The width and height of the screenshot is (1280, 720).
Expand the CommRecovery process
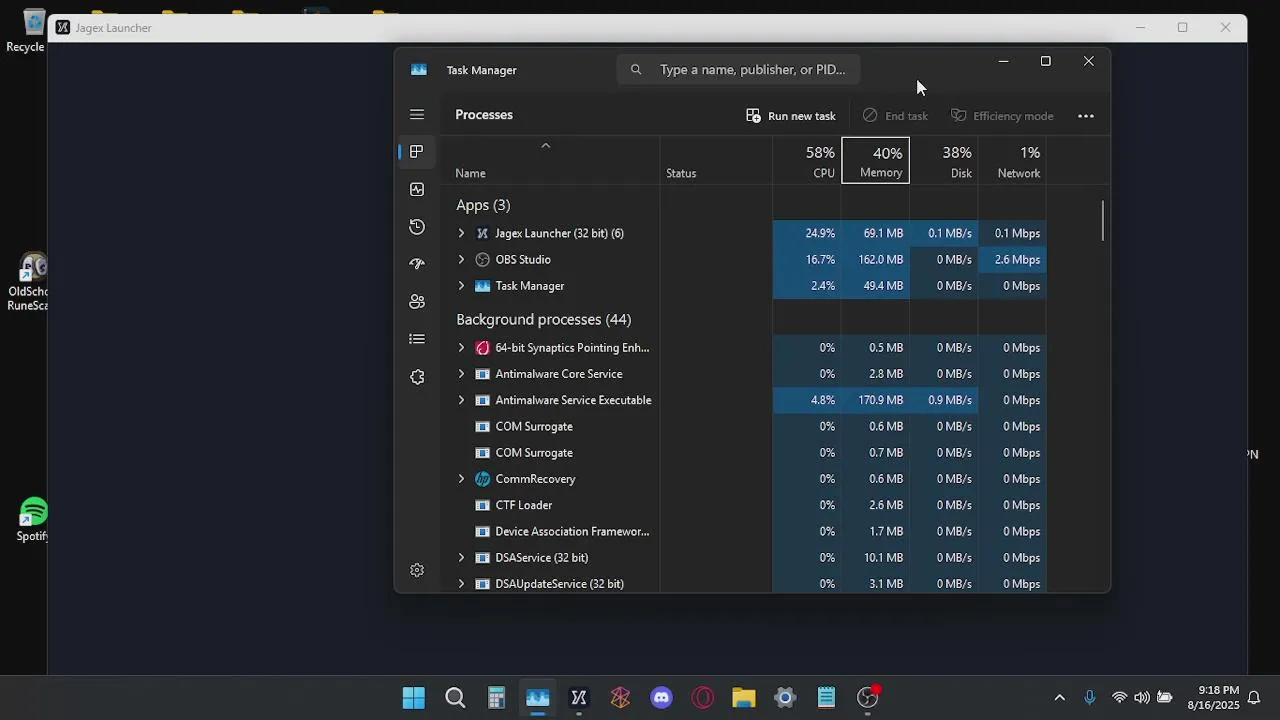(x=461, y=479)
